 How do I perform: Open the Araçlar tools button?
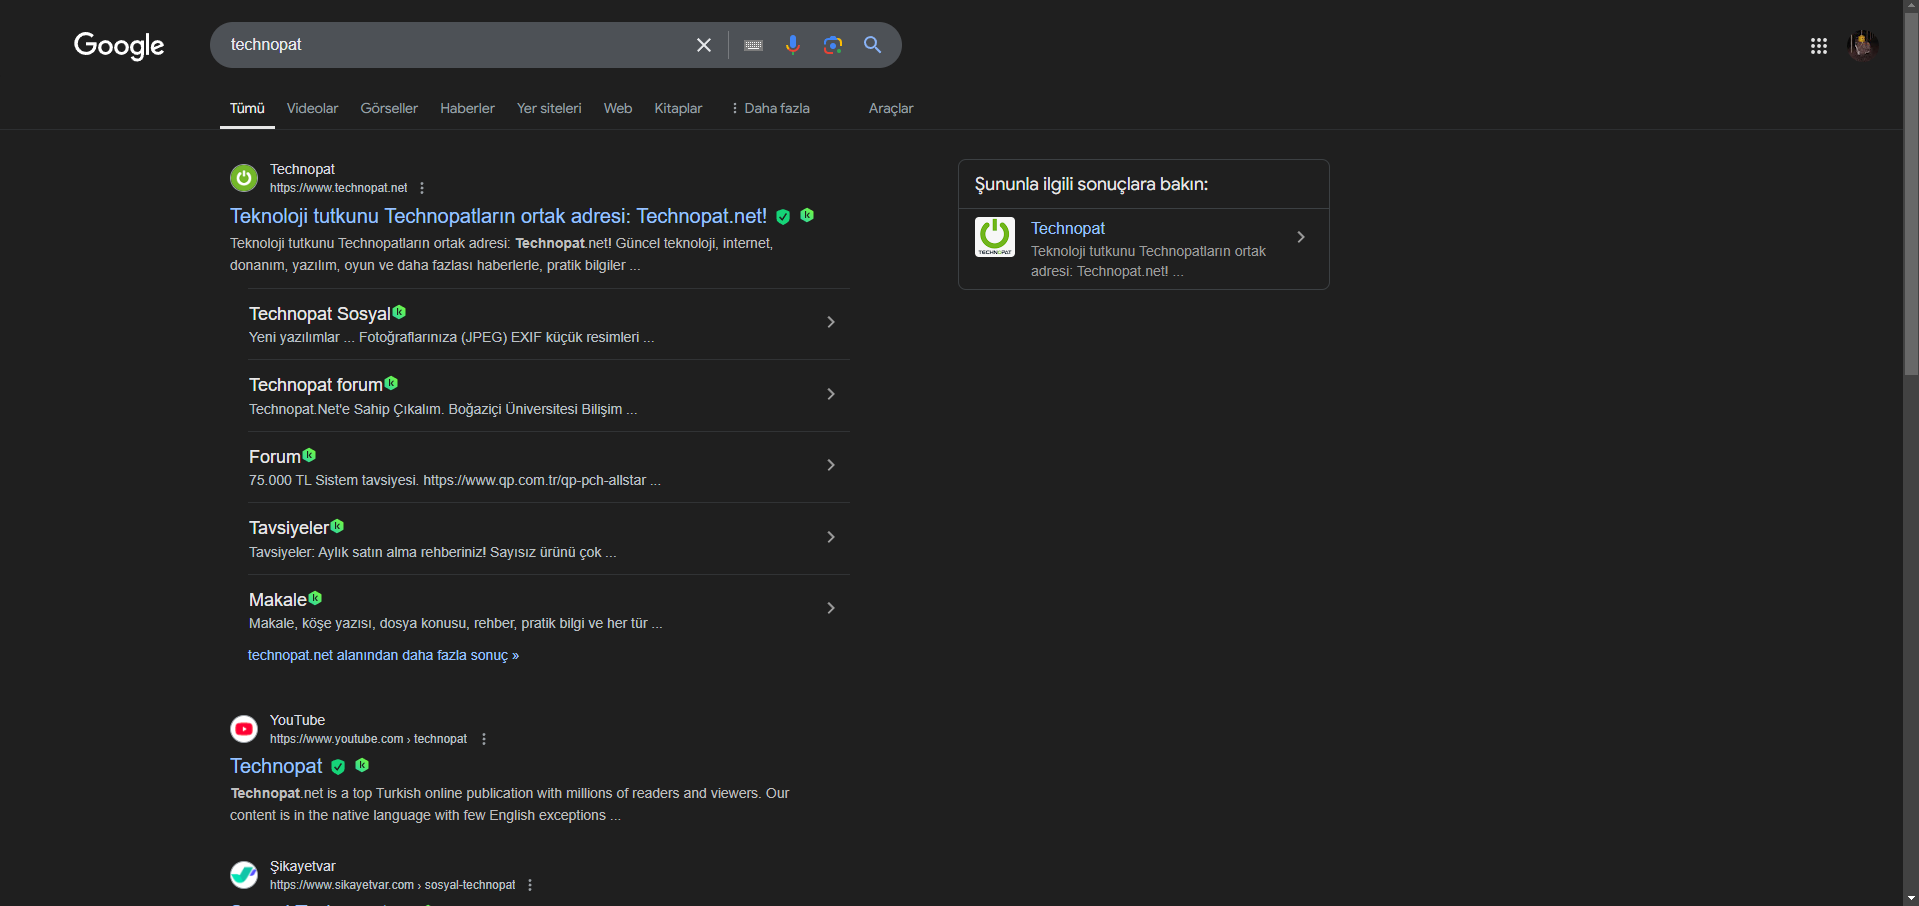(x=891, y=108)
